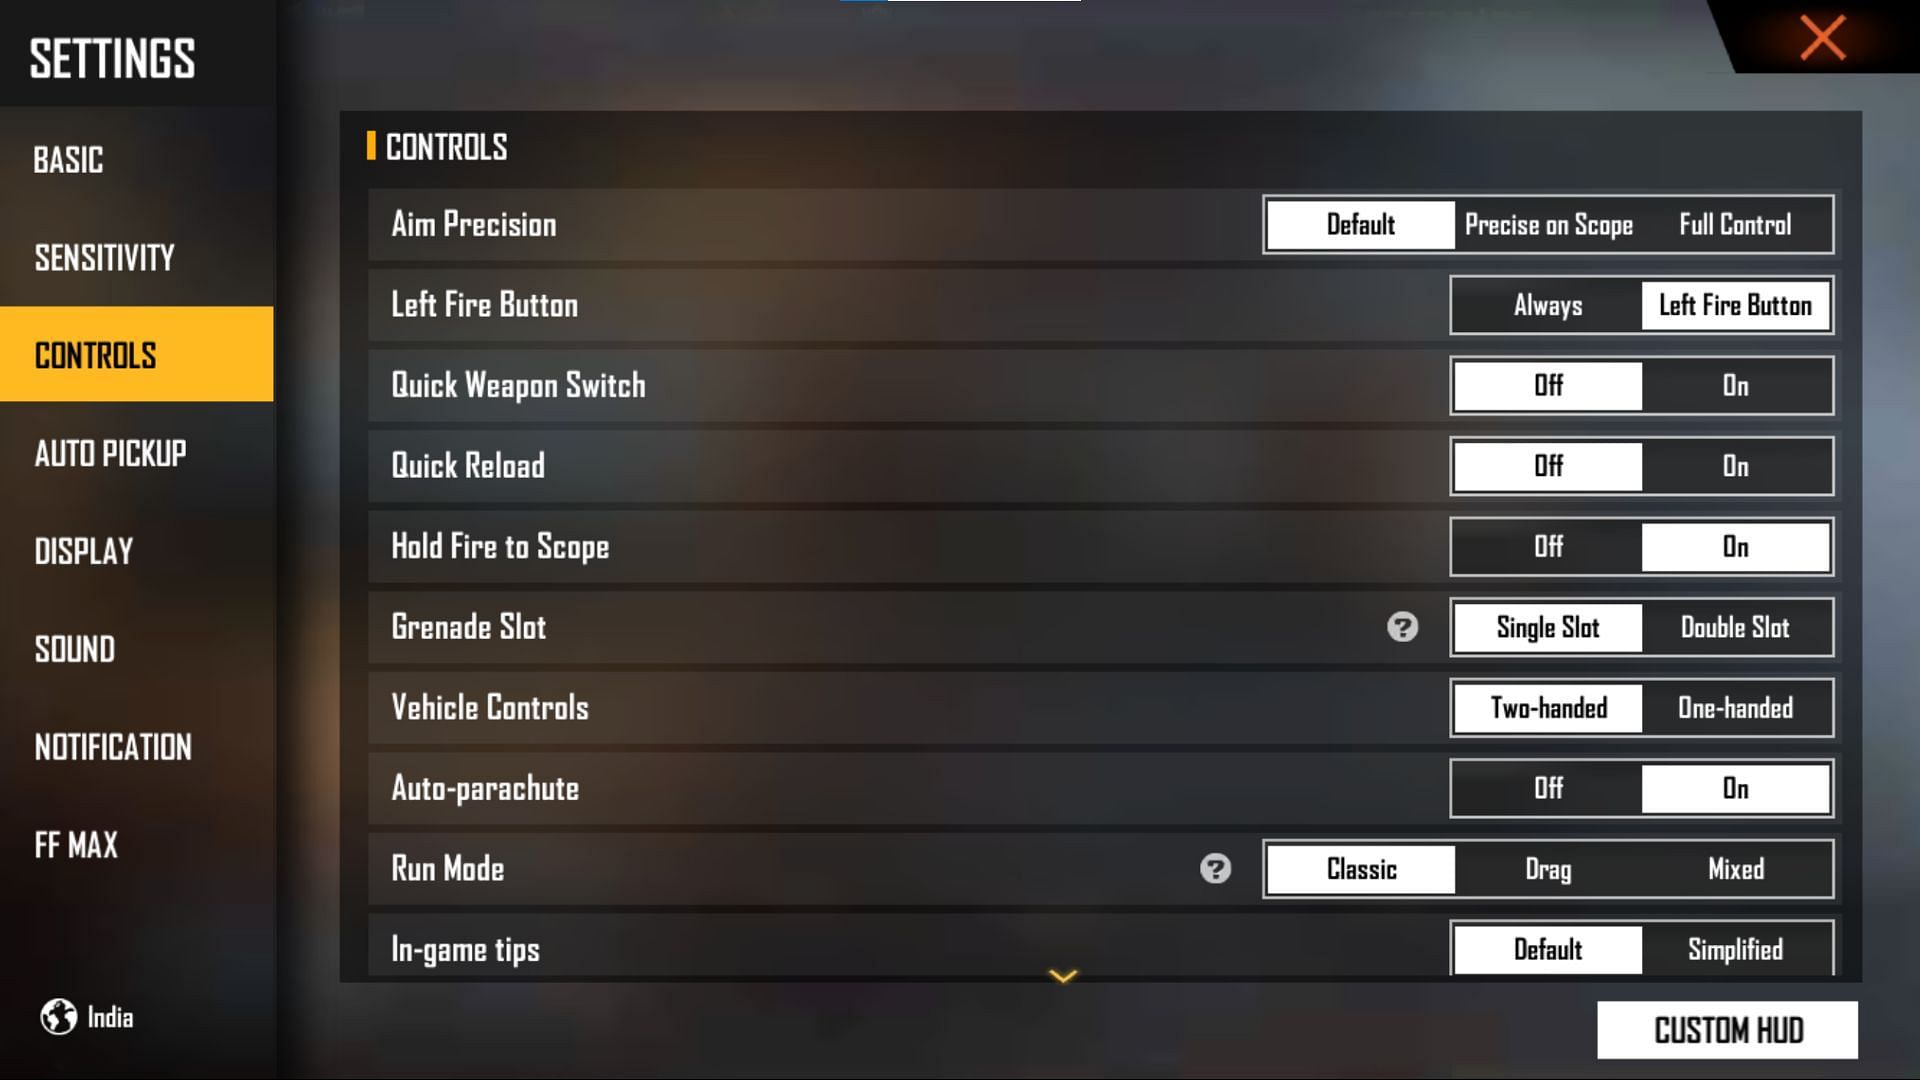Screen dimensions: 1920x1080
Task: Navigate to FF MAX settings section
Action: [x=74, y=845]
